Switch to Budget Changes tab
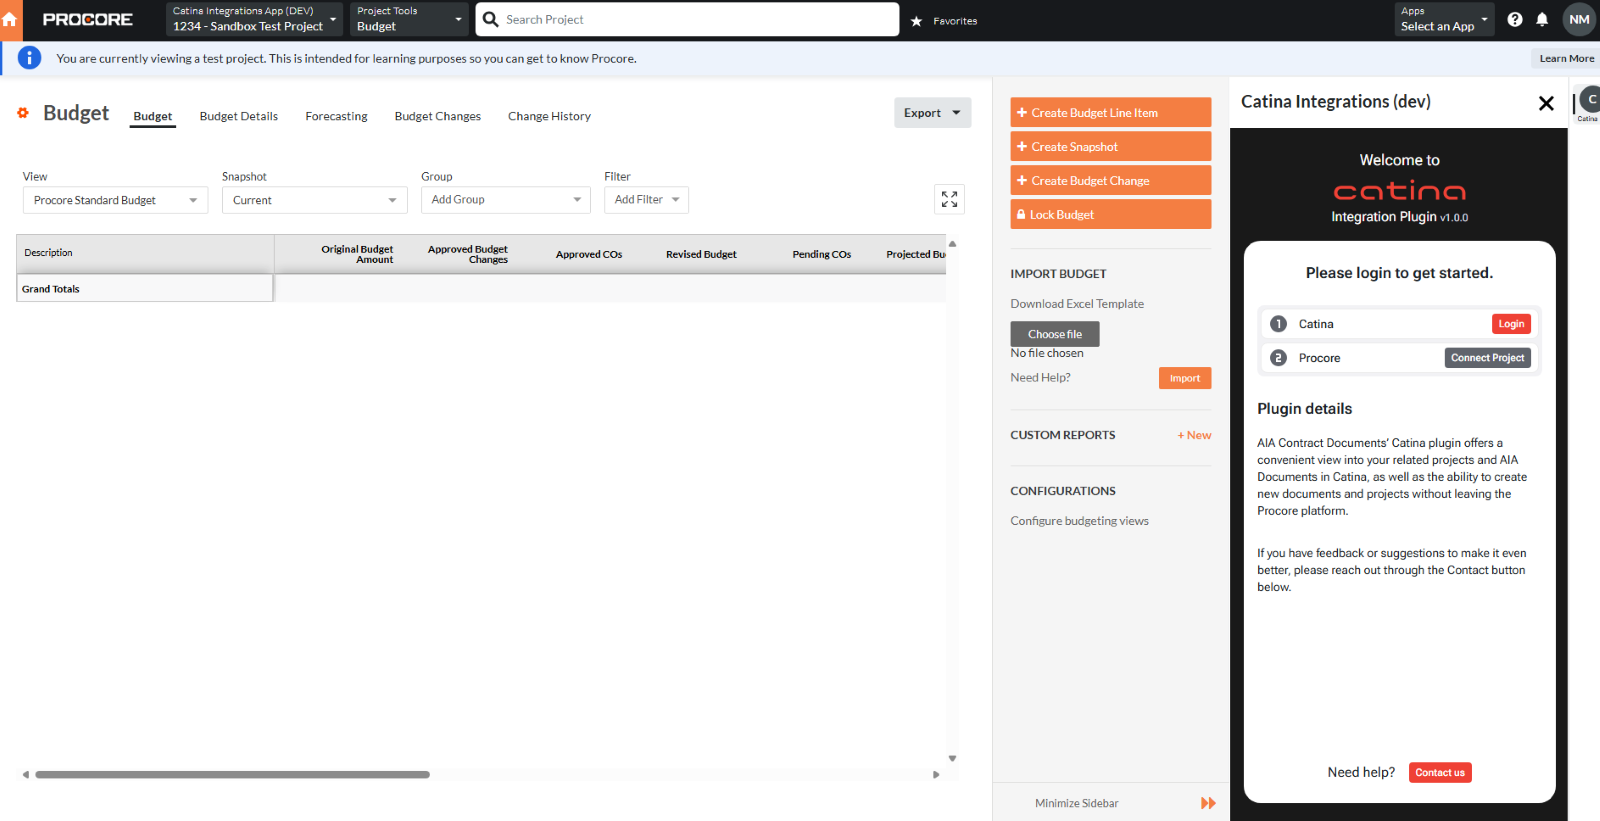The width and height of the screenshot is (1600, 821). click(437, 117)
